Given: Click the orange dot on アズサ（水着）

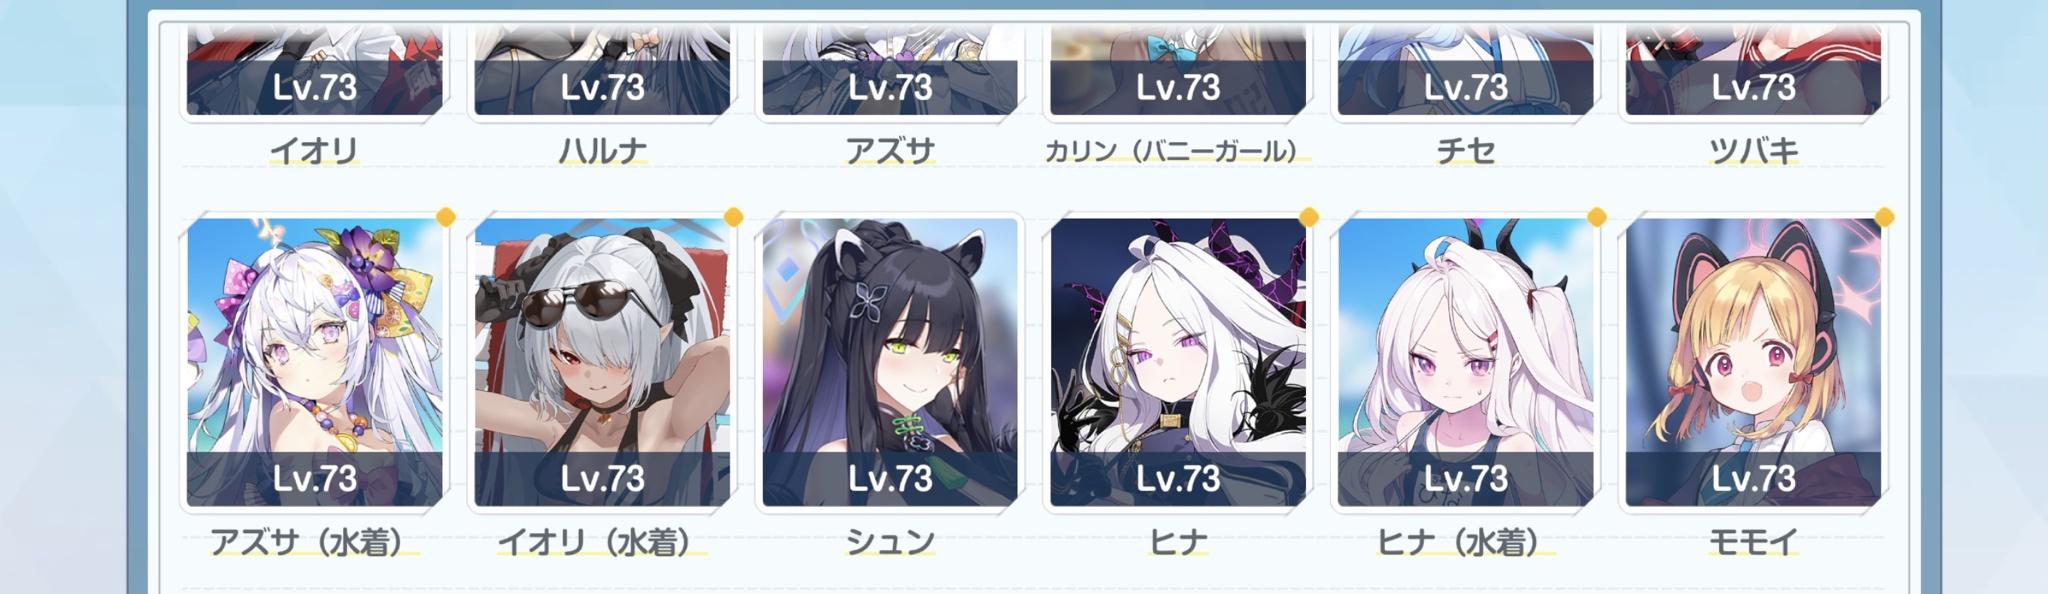Looking at the screenshot, I should coord(446,216).
